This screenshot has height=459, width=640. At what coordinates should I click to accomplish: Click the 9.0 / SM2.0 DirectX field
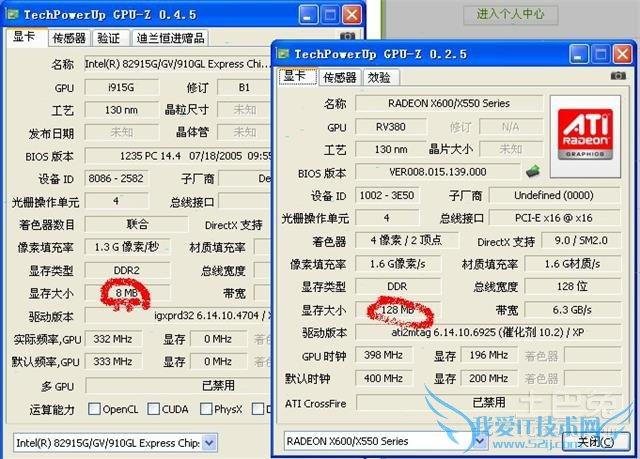point(581,240)
